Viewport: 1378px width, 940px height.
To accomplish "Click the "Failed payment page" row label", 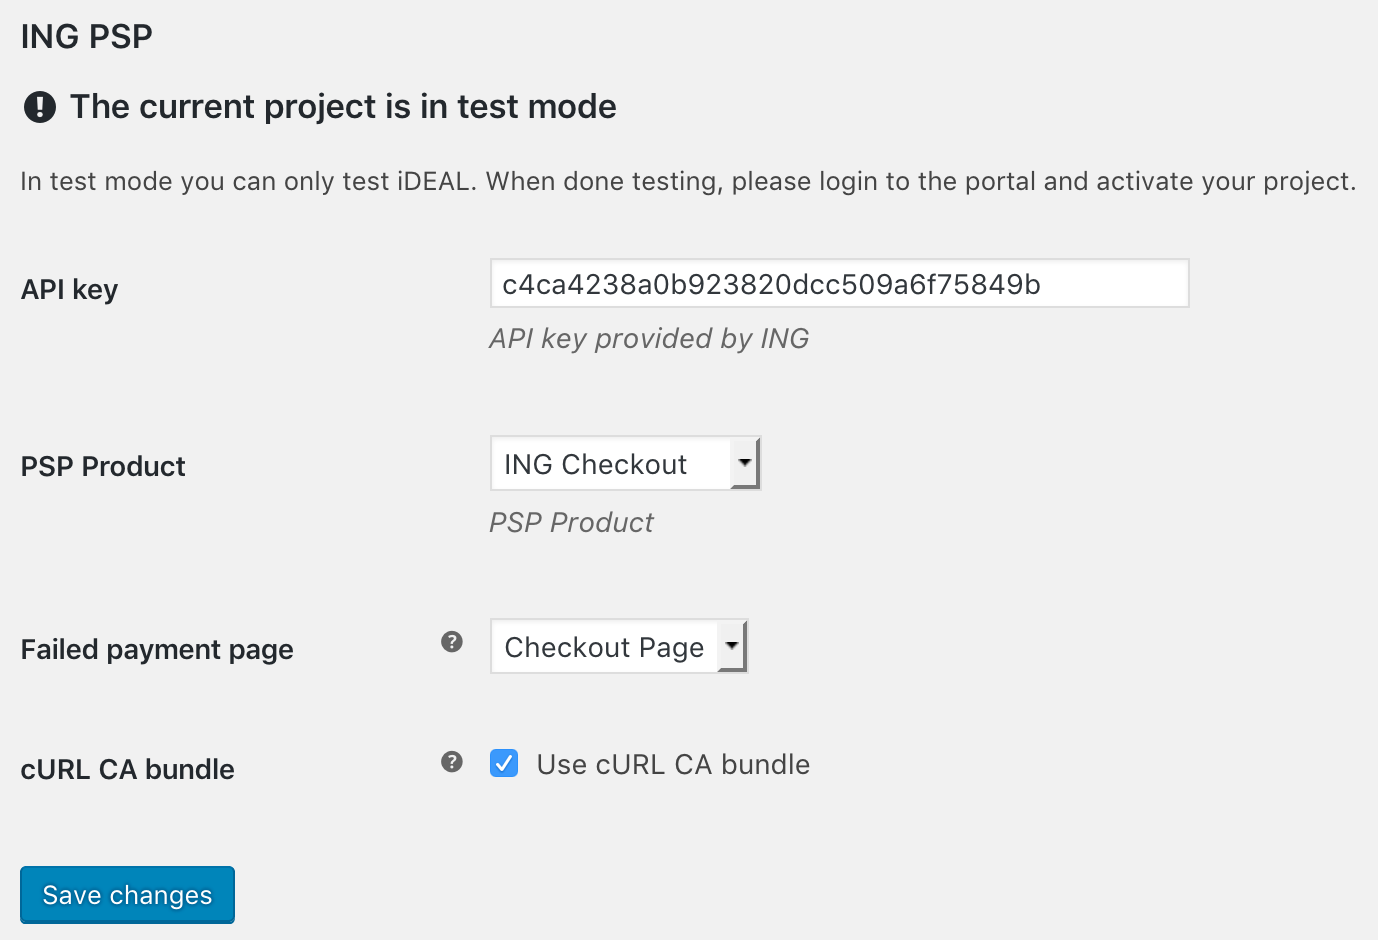I will tap(157, 650).
